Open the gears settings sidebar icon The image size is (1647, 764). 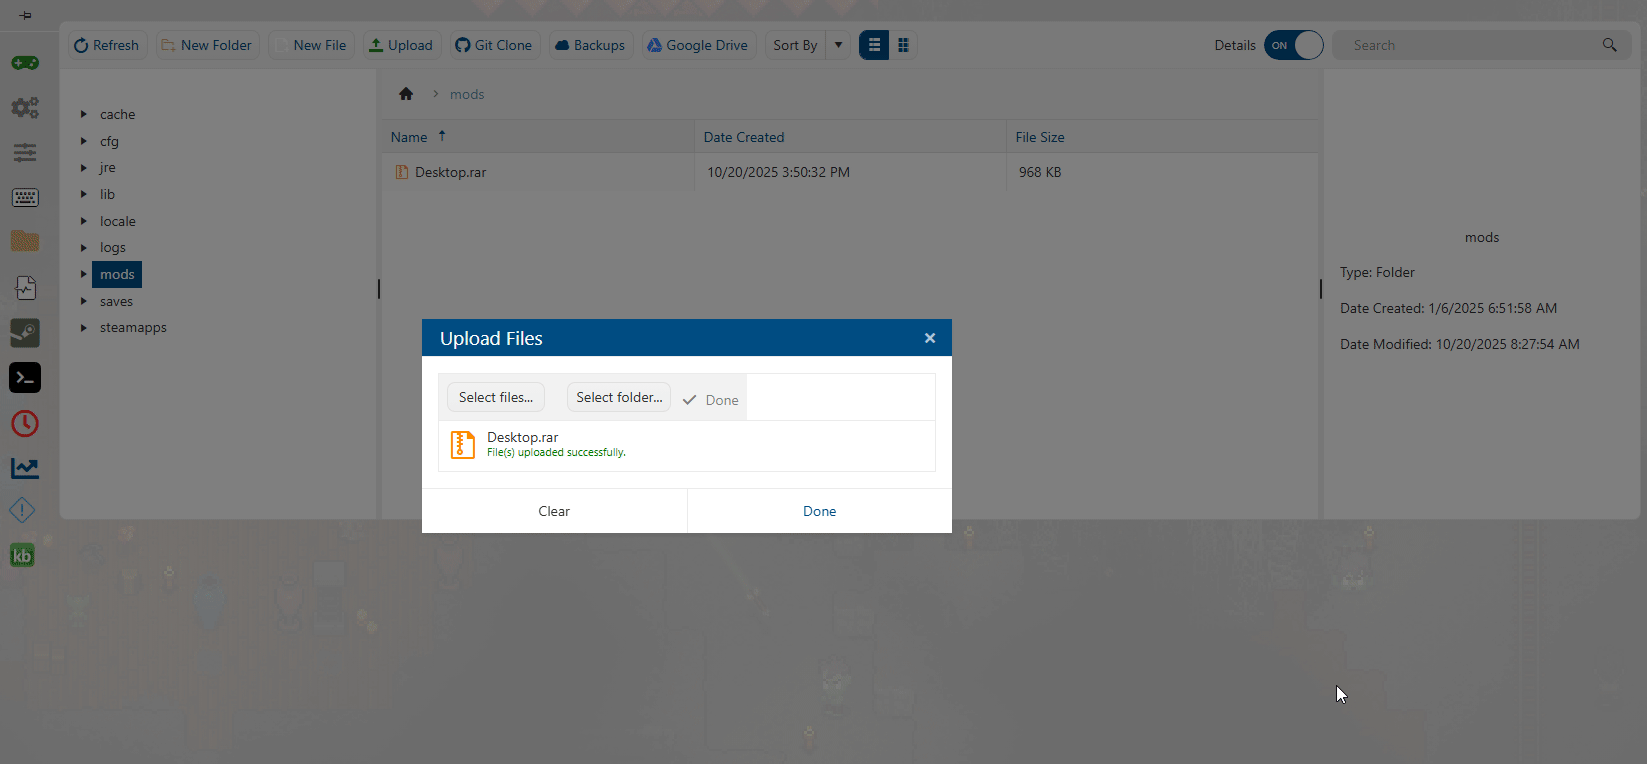[x=25, y=107]
